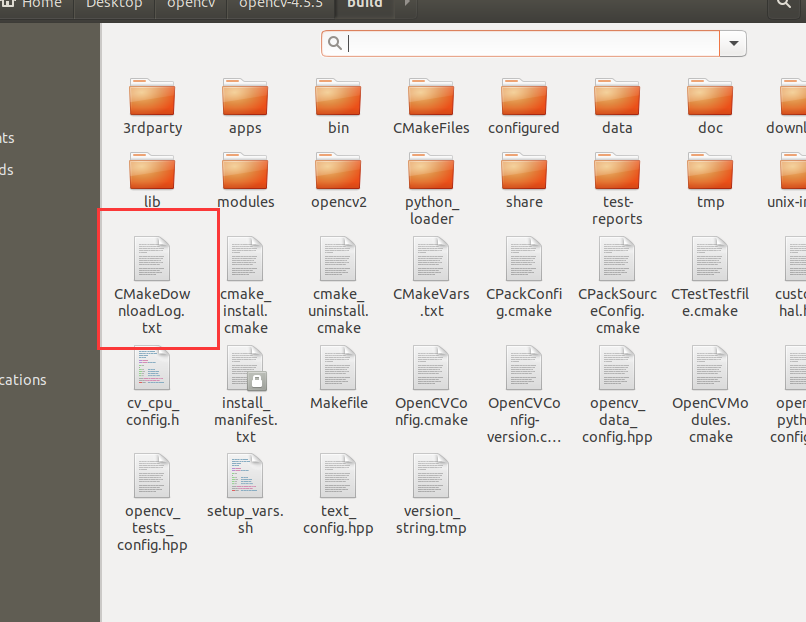Click in the file search field
The width and height of the screenshot is (806, 622).
pyautogui.click(x=520, y=43)
